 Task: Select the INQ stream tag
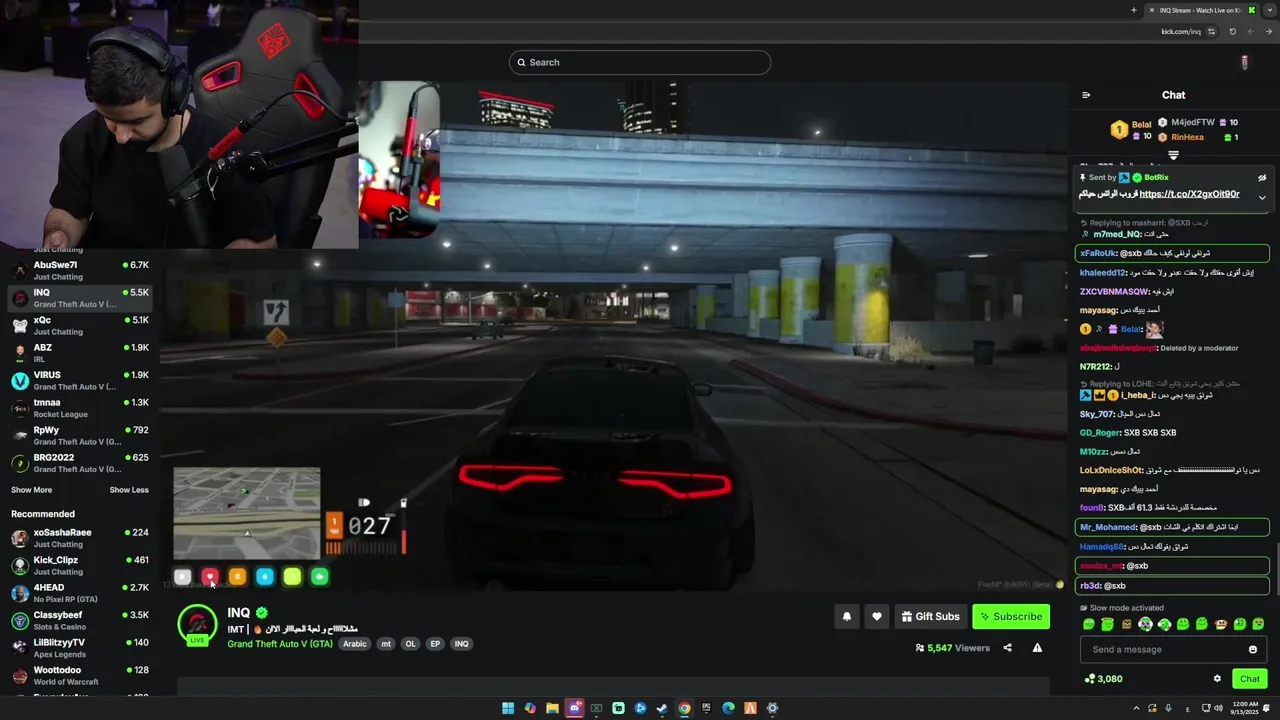point(461,644)
